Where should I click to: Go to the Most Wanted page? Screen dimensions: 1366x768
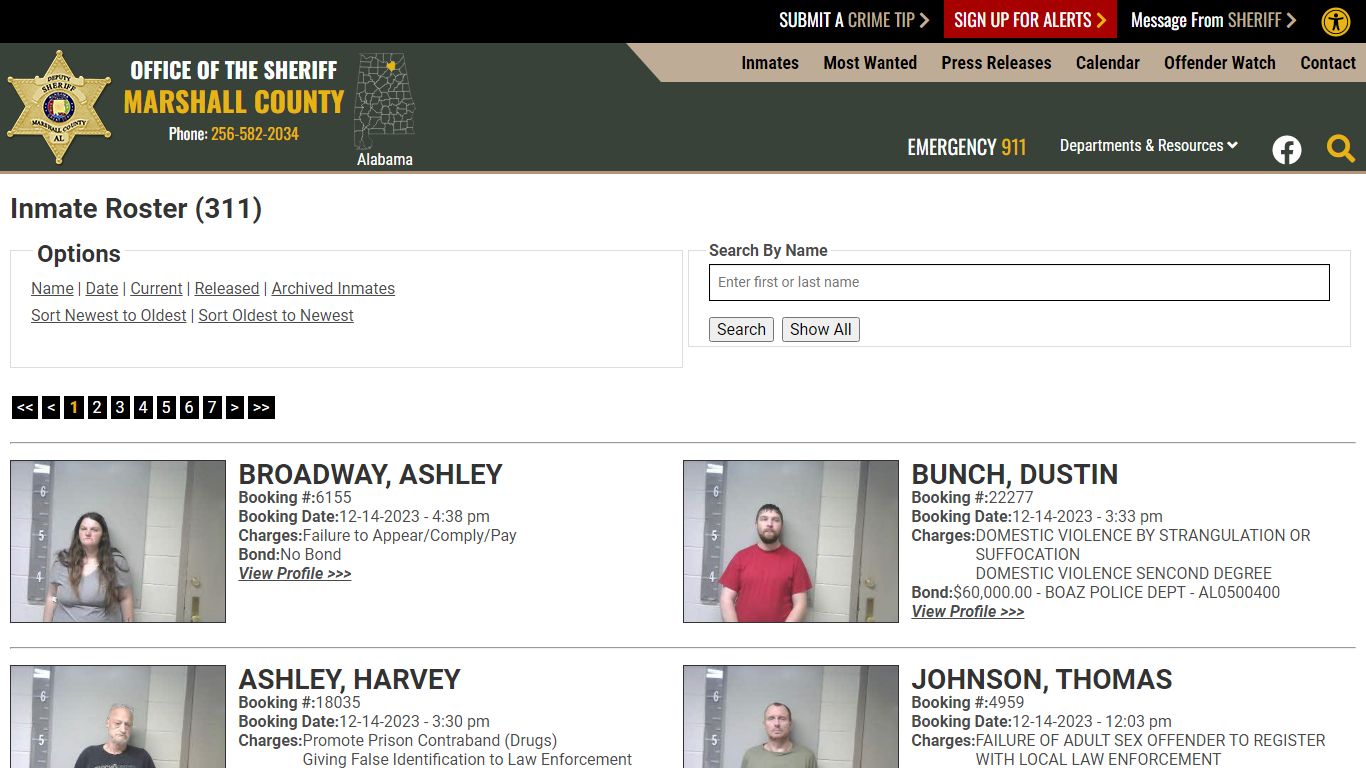(x=870, y=62)
